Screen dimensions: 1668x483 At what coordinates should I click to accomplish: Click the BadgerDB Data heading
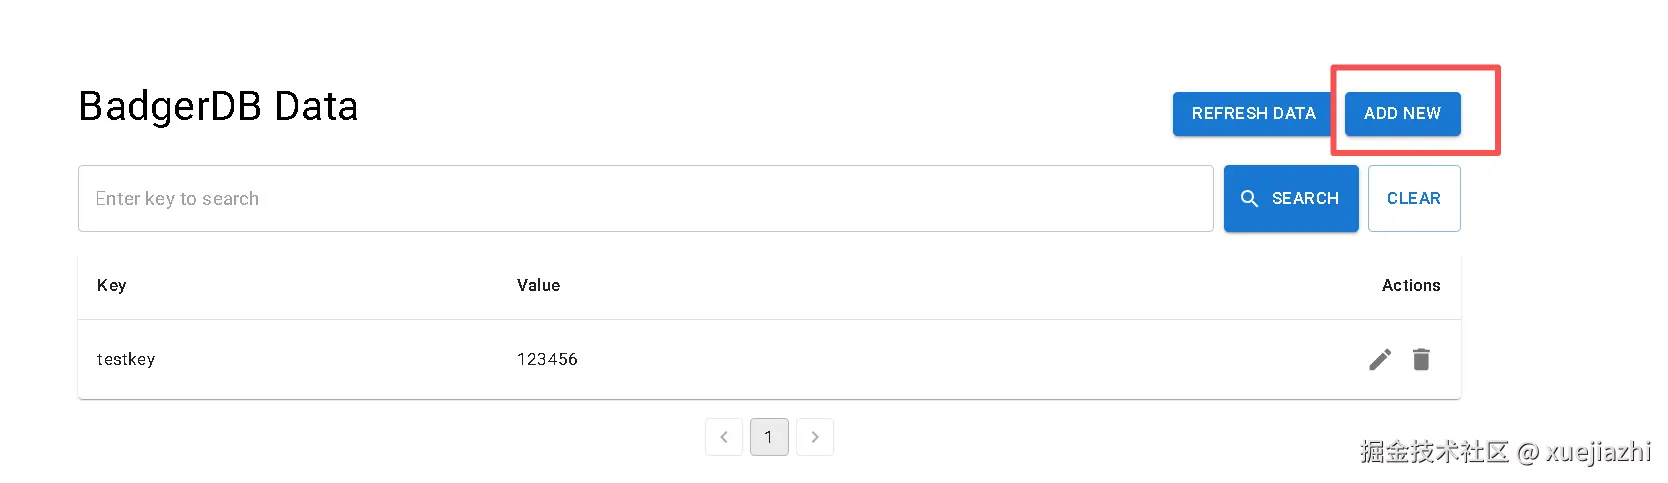tap(218, 107)
